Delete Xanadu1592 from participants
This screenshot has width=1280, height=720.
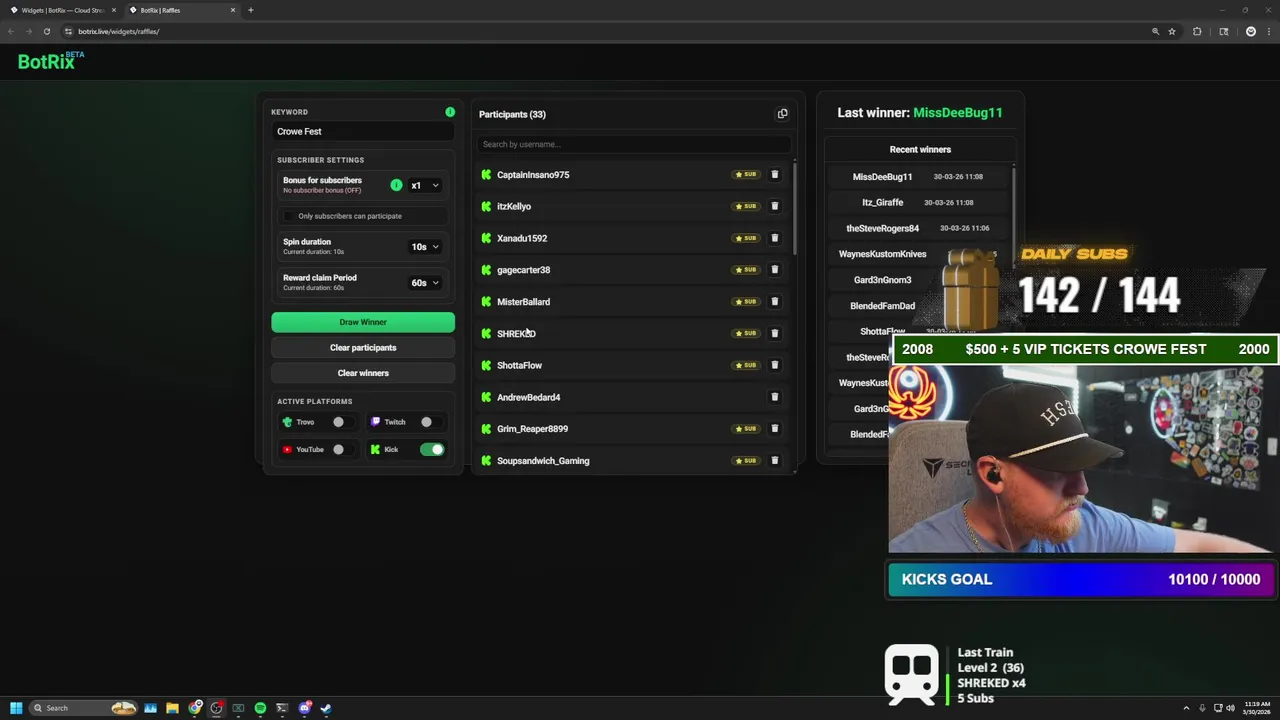(x=774, y=238)
